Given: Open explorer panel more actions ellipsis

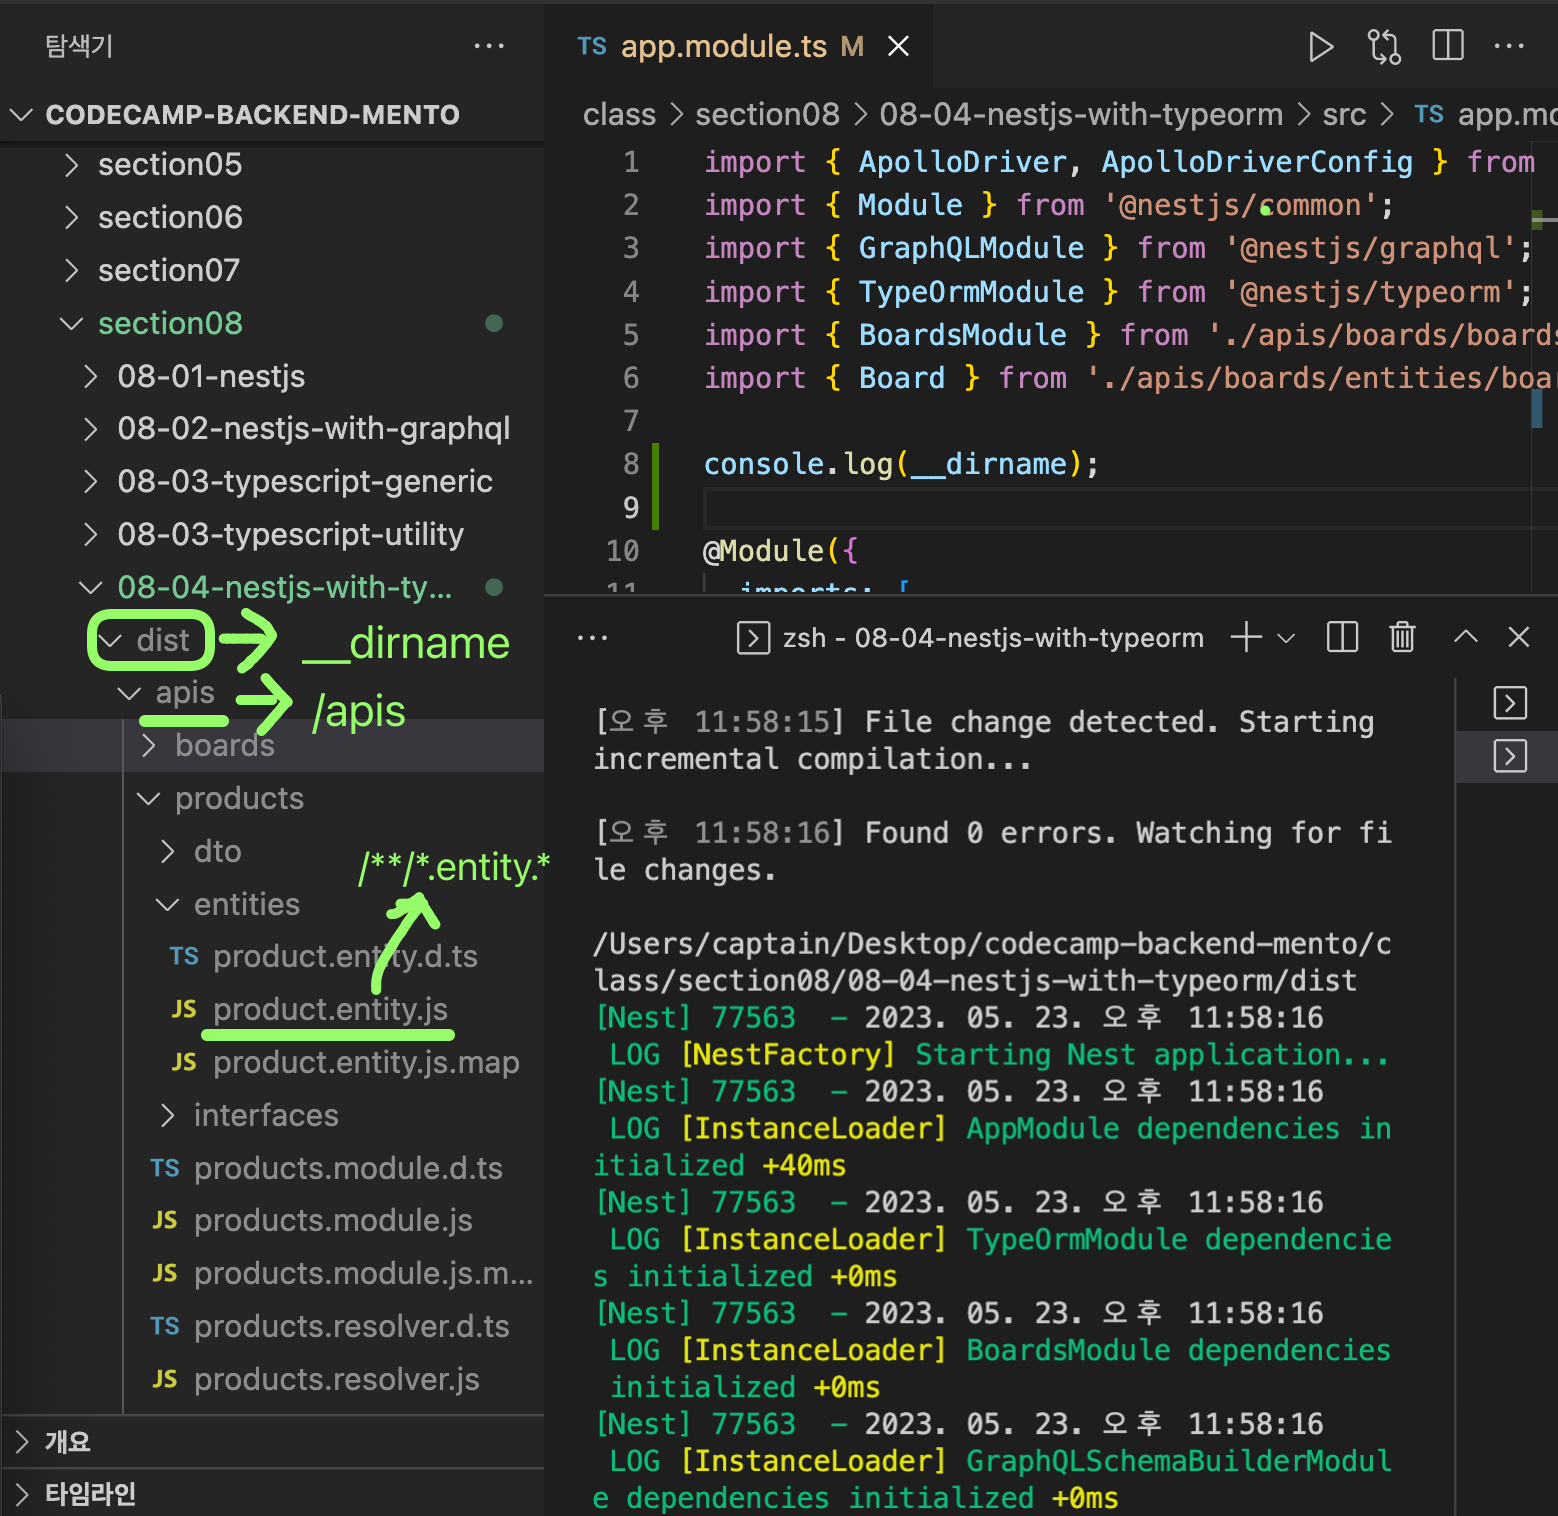Looking at the screenshot, I should (488, 46).
